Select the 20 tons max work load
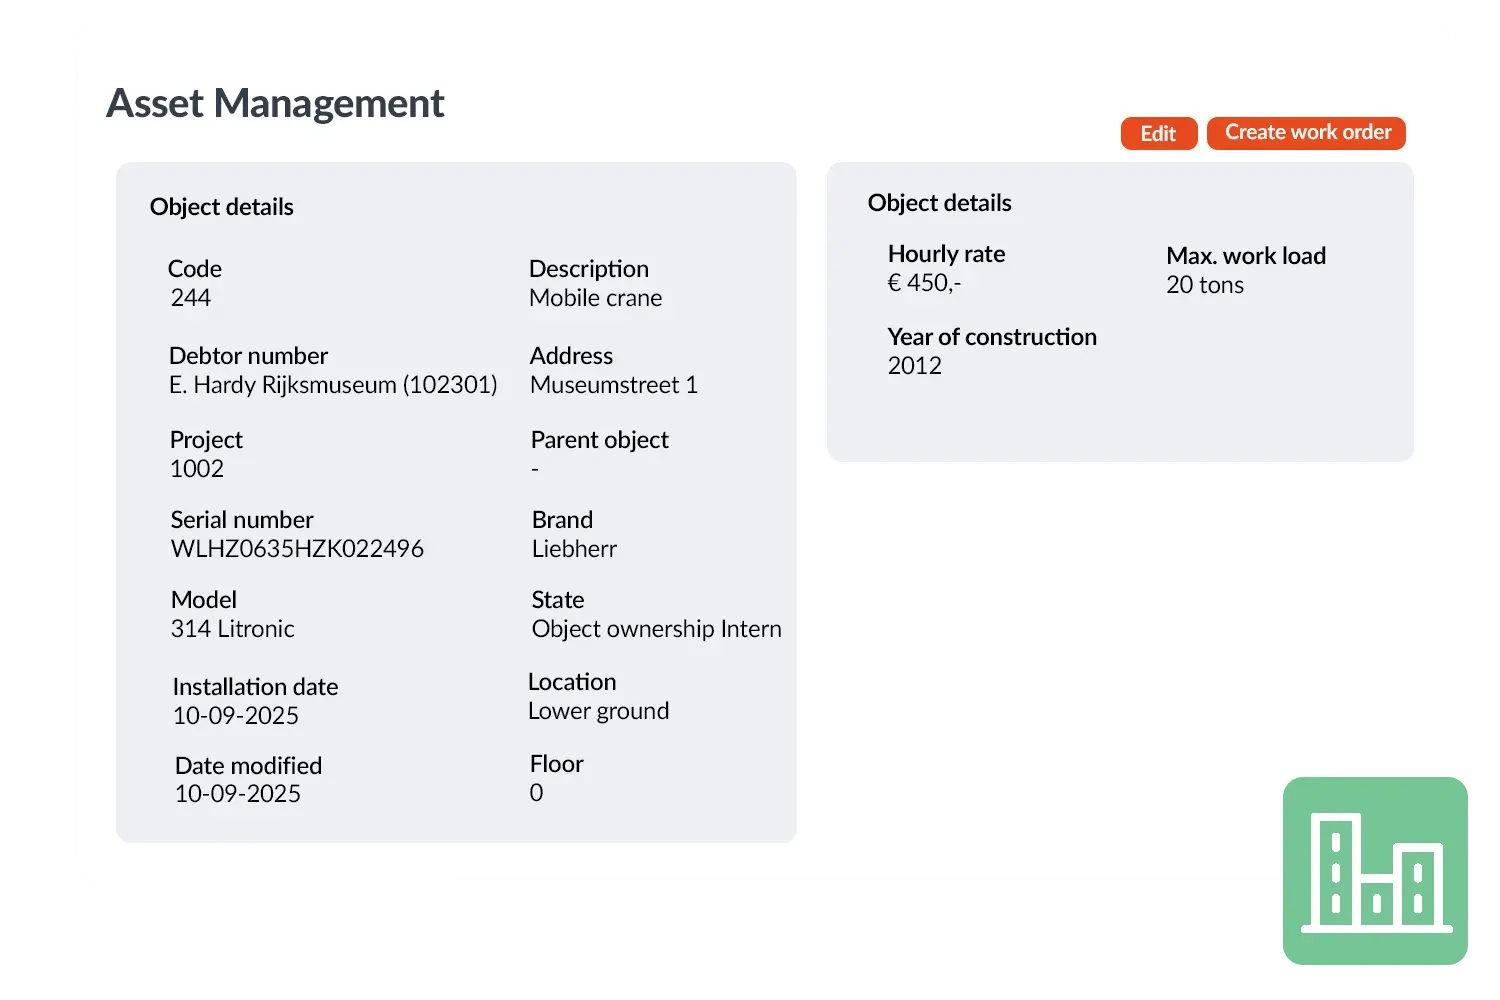 1205,285
